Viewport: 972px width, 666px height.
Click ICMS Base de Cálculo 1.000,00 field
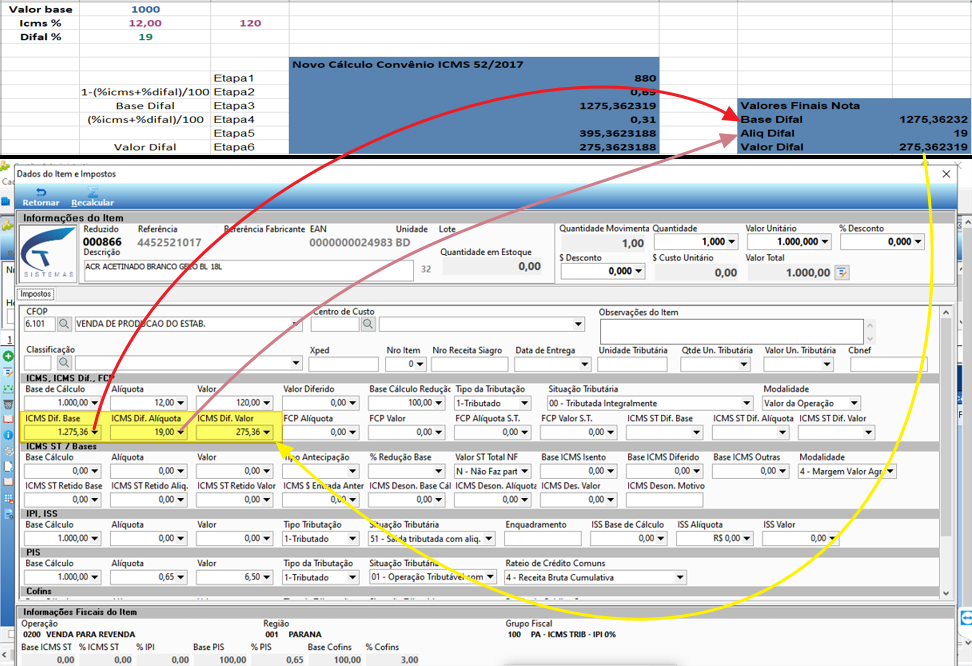(62, 403)
